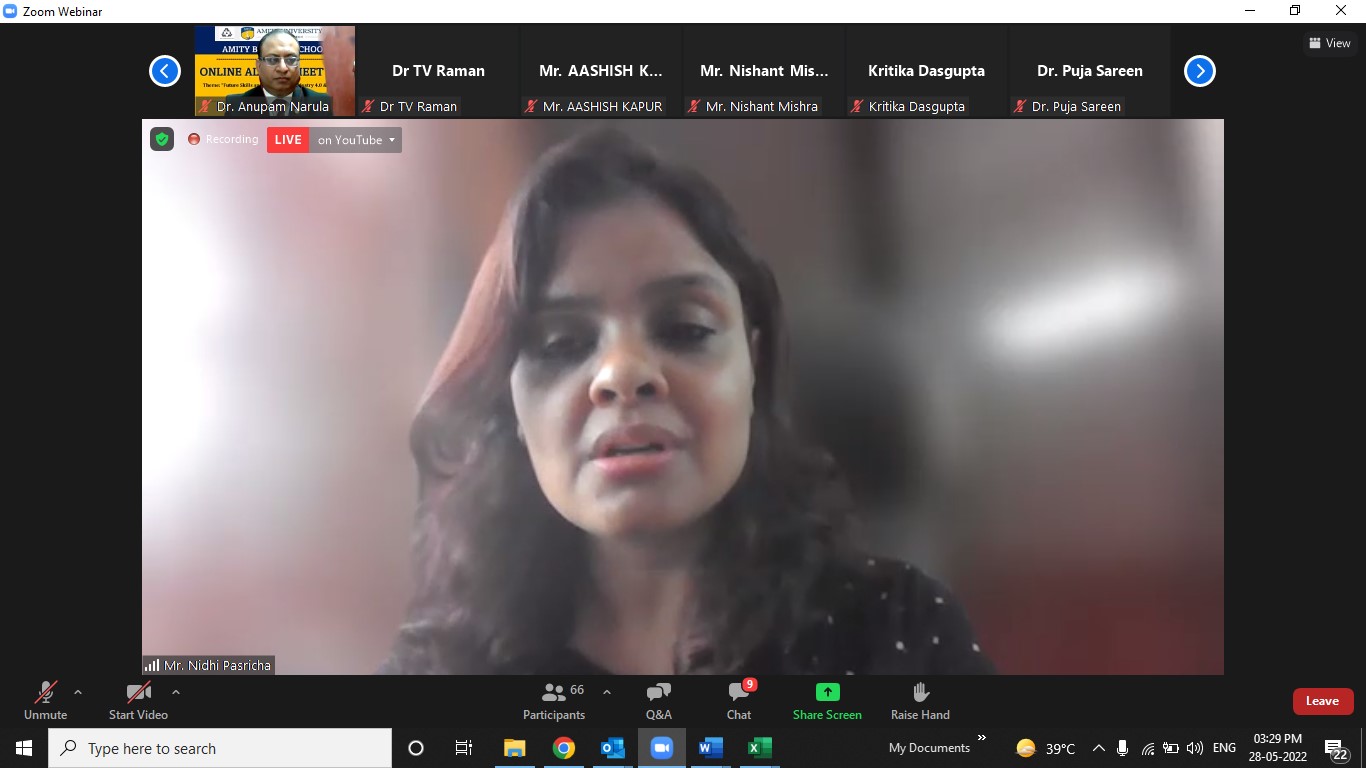The height and width of the screenshot is (768, 1366).
Task: Open Word from the taskbar
Action: (711, 748)
